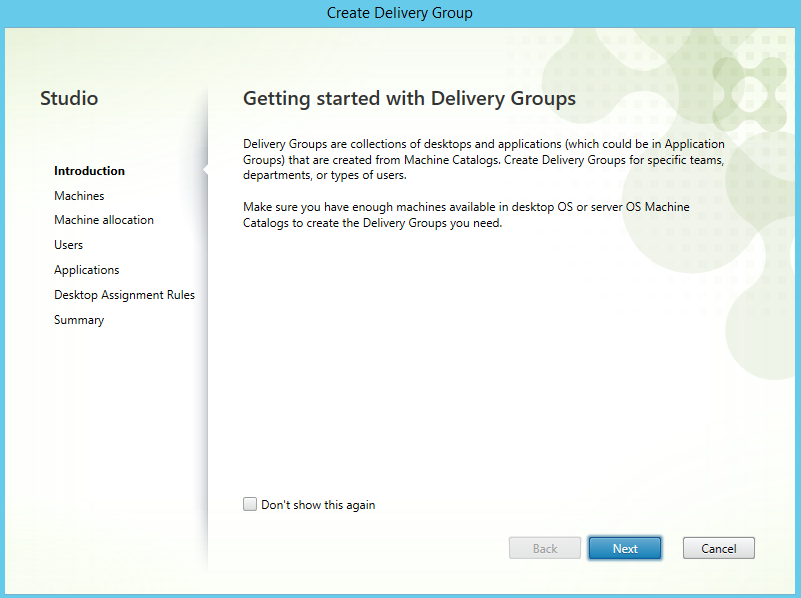The height and width of the screenshot is (598, 801).
Task: Select the Introduction step
Action: [89, 171]
